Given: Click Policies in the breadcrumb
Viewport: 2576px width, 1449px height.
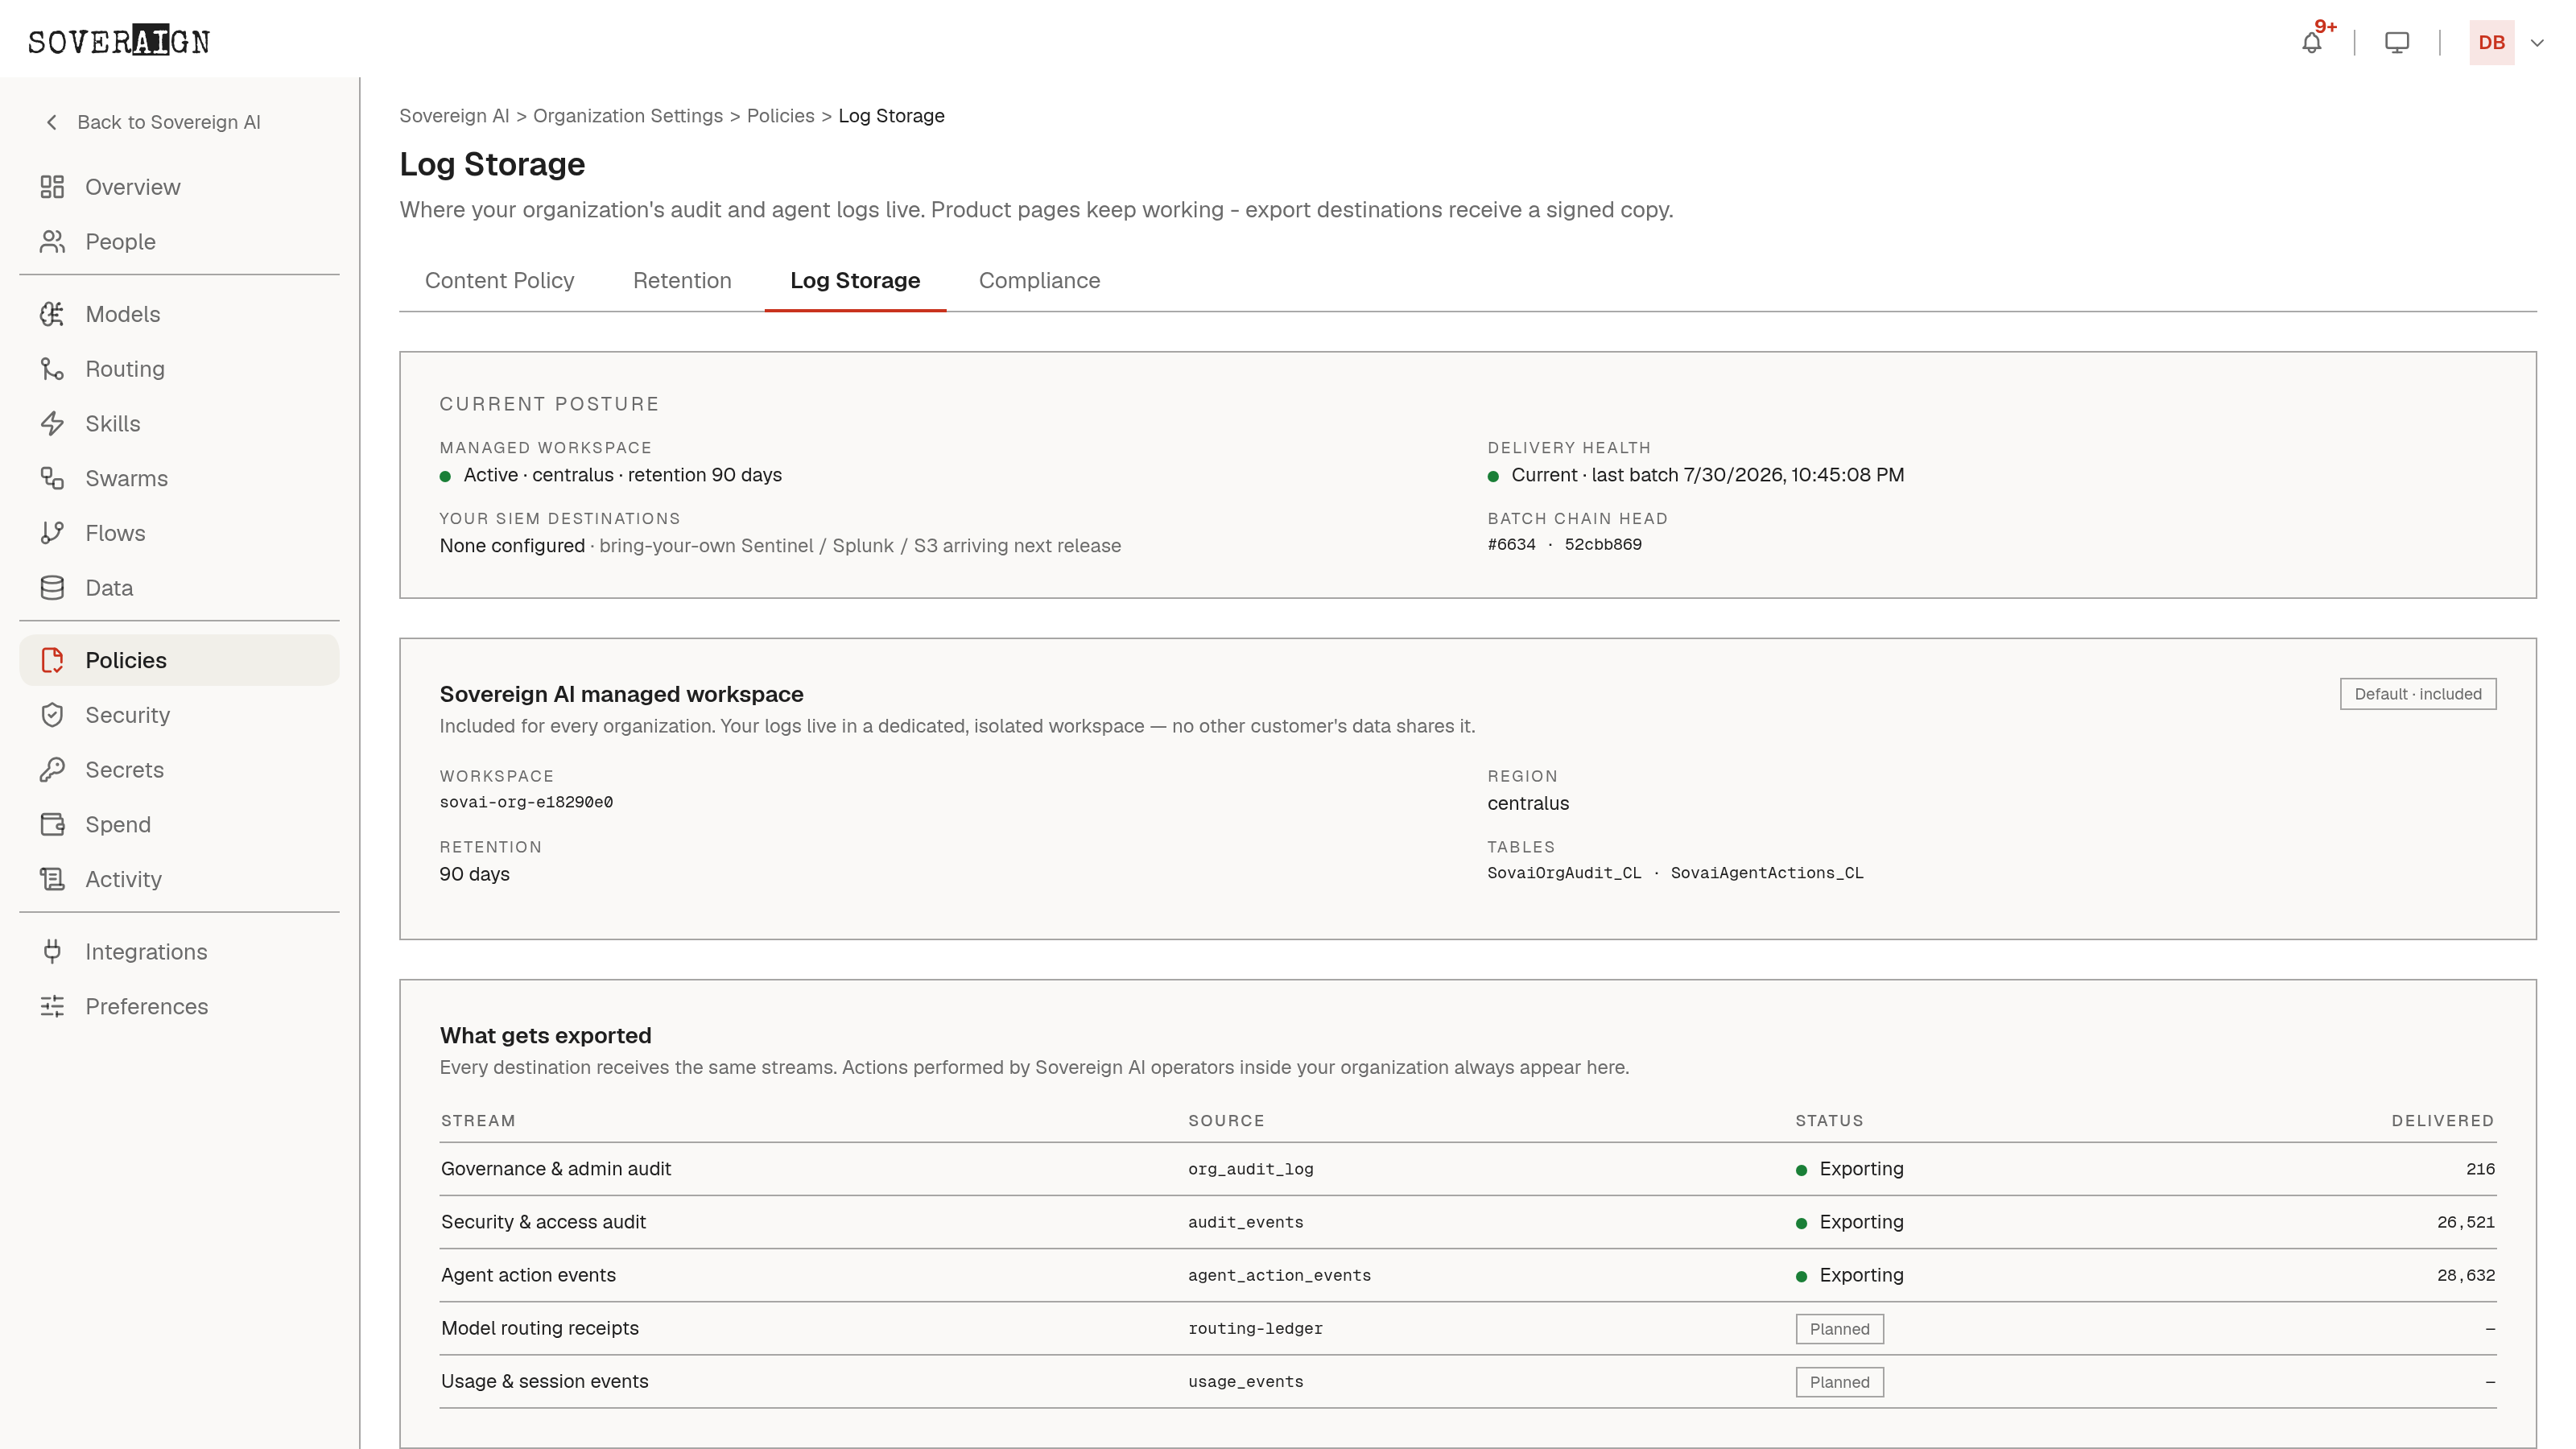Looking at the screenshot, I should 780,116.
